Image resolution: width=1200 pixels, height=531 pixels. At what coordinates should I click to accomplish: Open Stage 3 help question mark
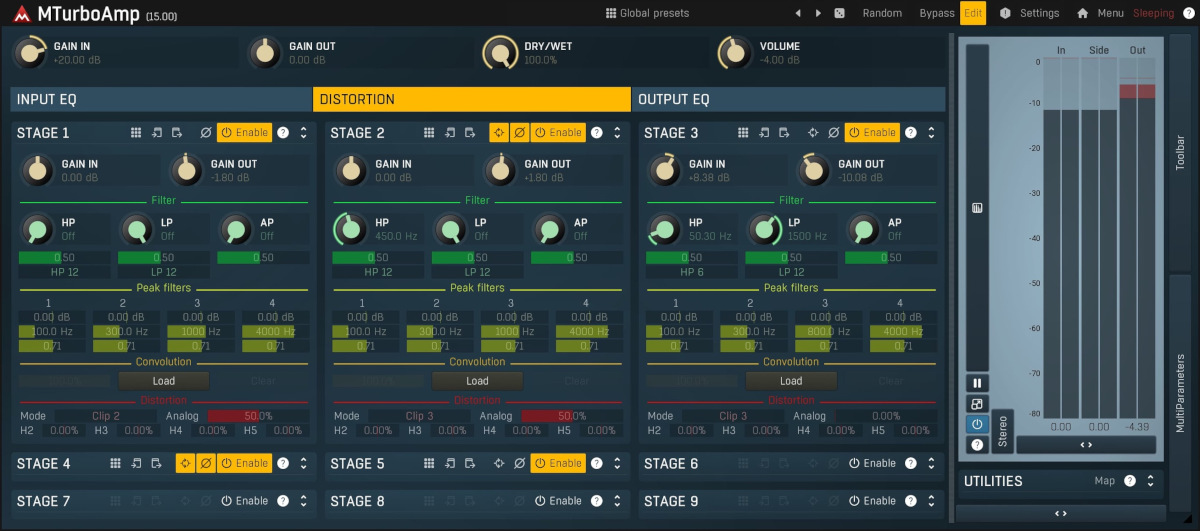(911, 133)
